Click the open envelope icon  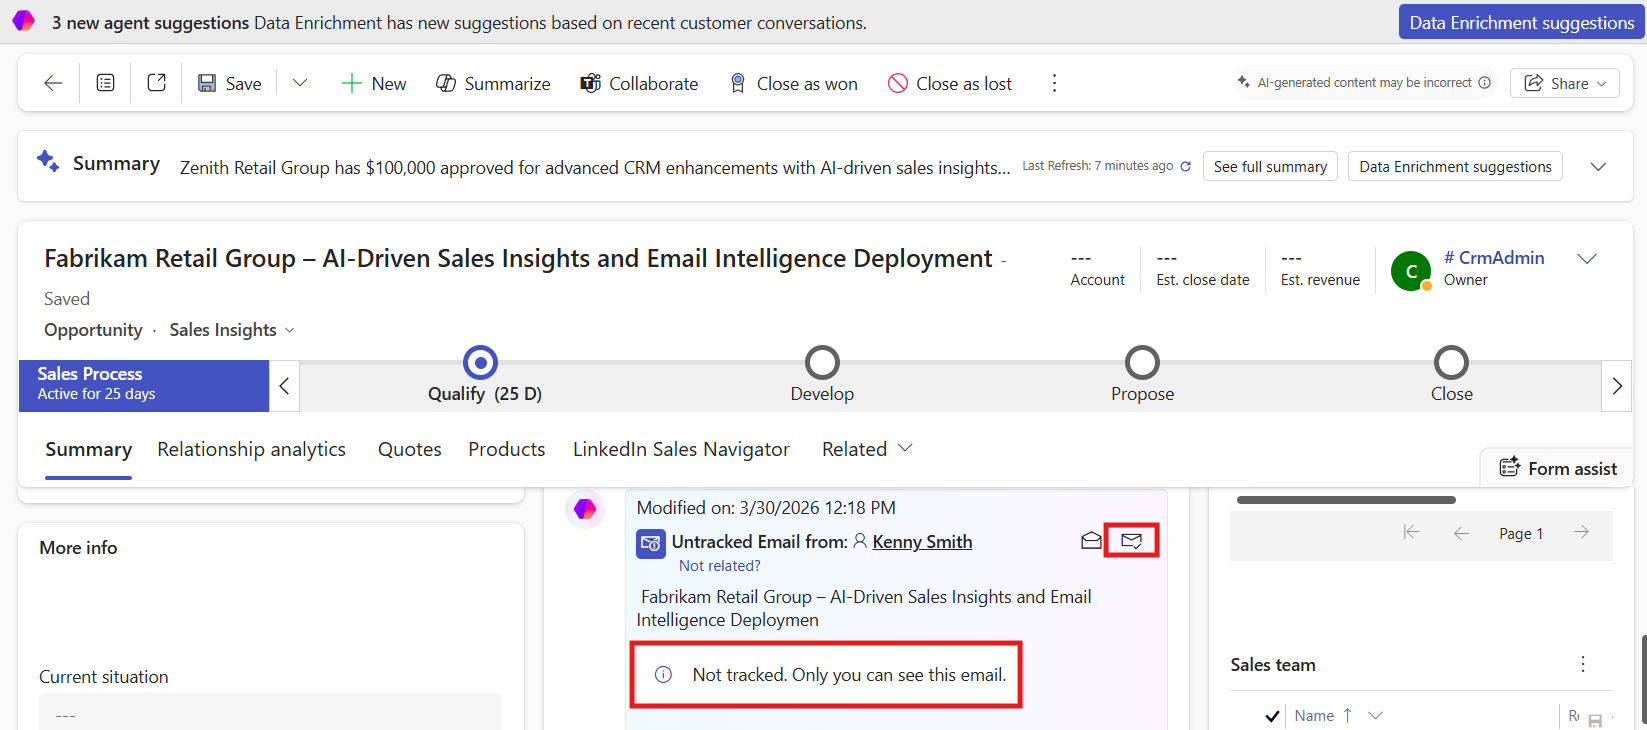1091,541
